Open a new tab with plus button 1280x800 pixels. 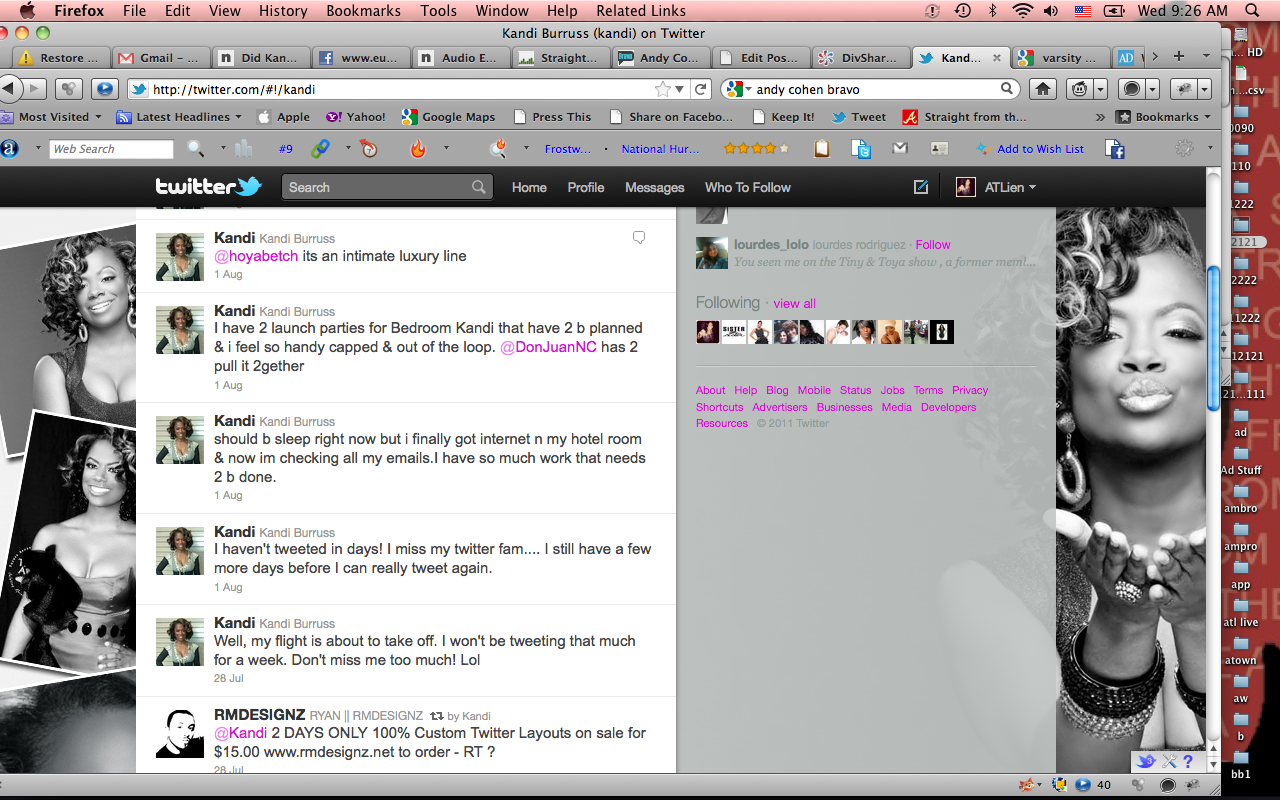(x=1178, y=57)
